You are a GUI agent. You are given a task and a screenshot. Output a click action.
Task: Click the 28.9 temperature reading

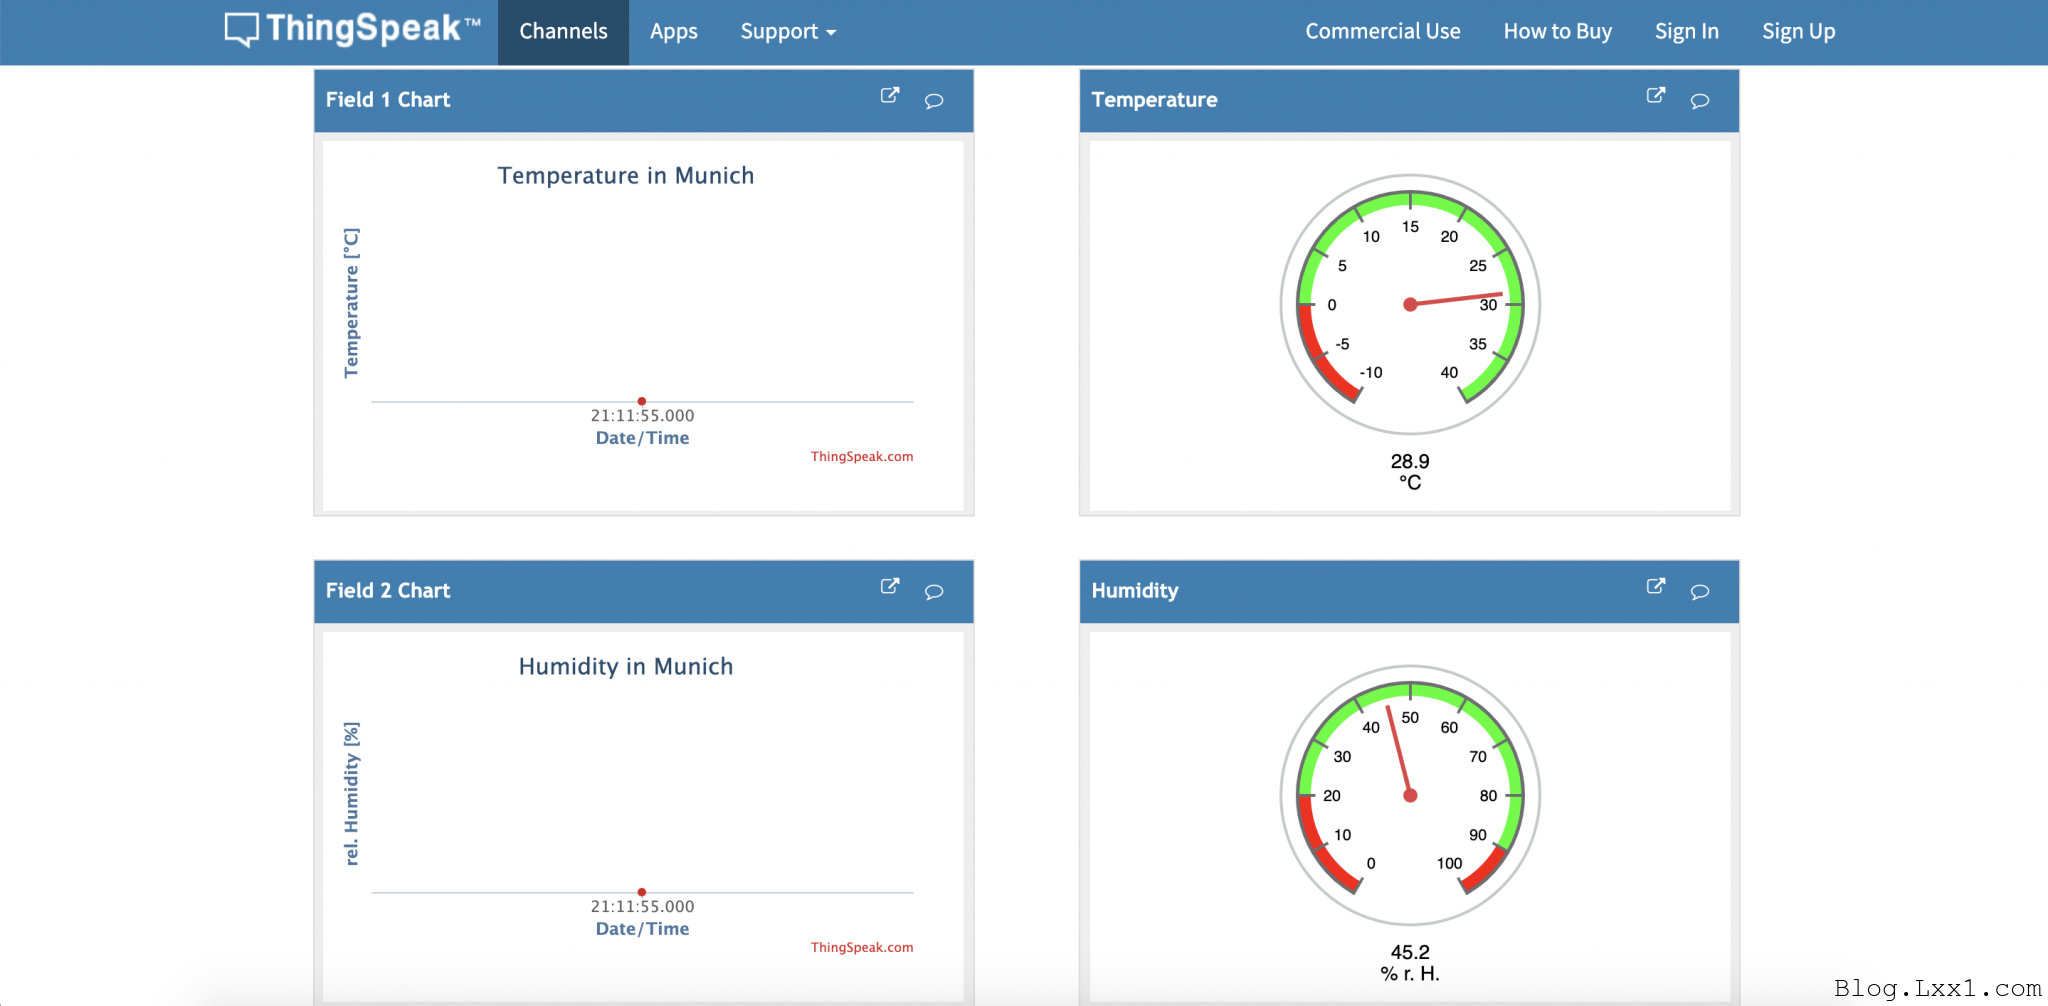click(x=1410, y=461)
